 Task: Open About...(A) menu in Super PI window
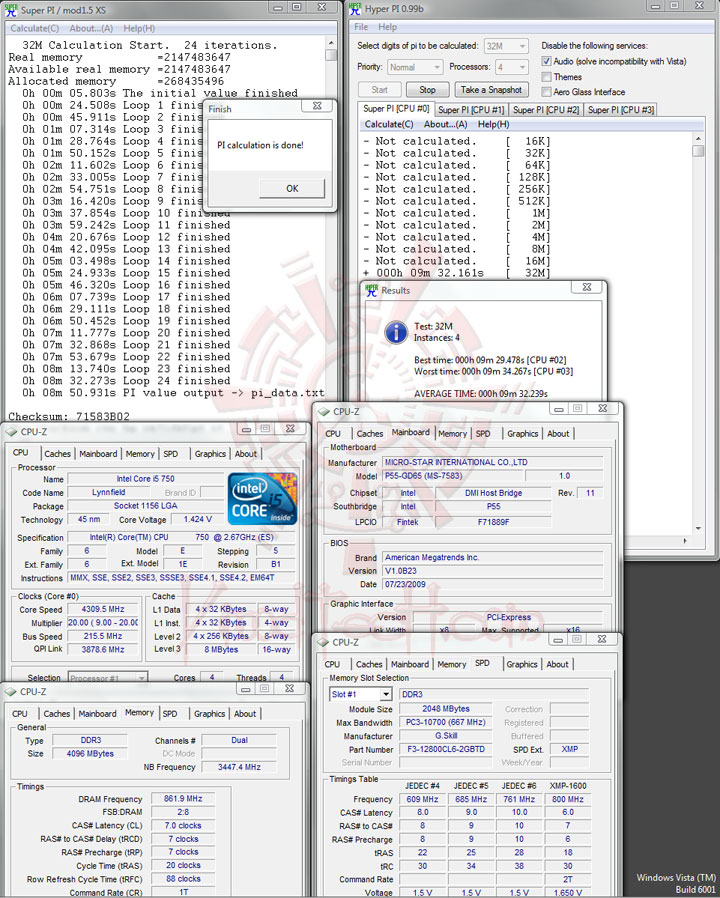coord(91,28)
